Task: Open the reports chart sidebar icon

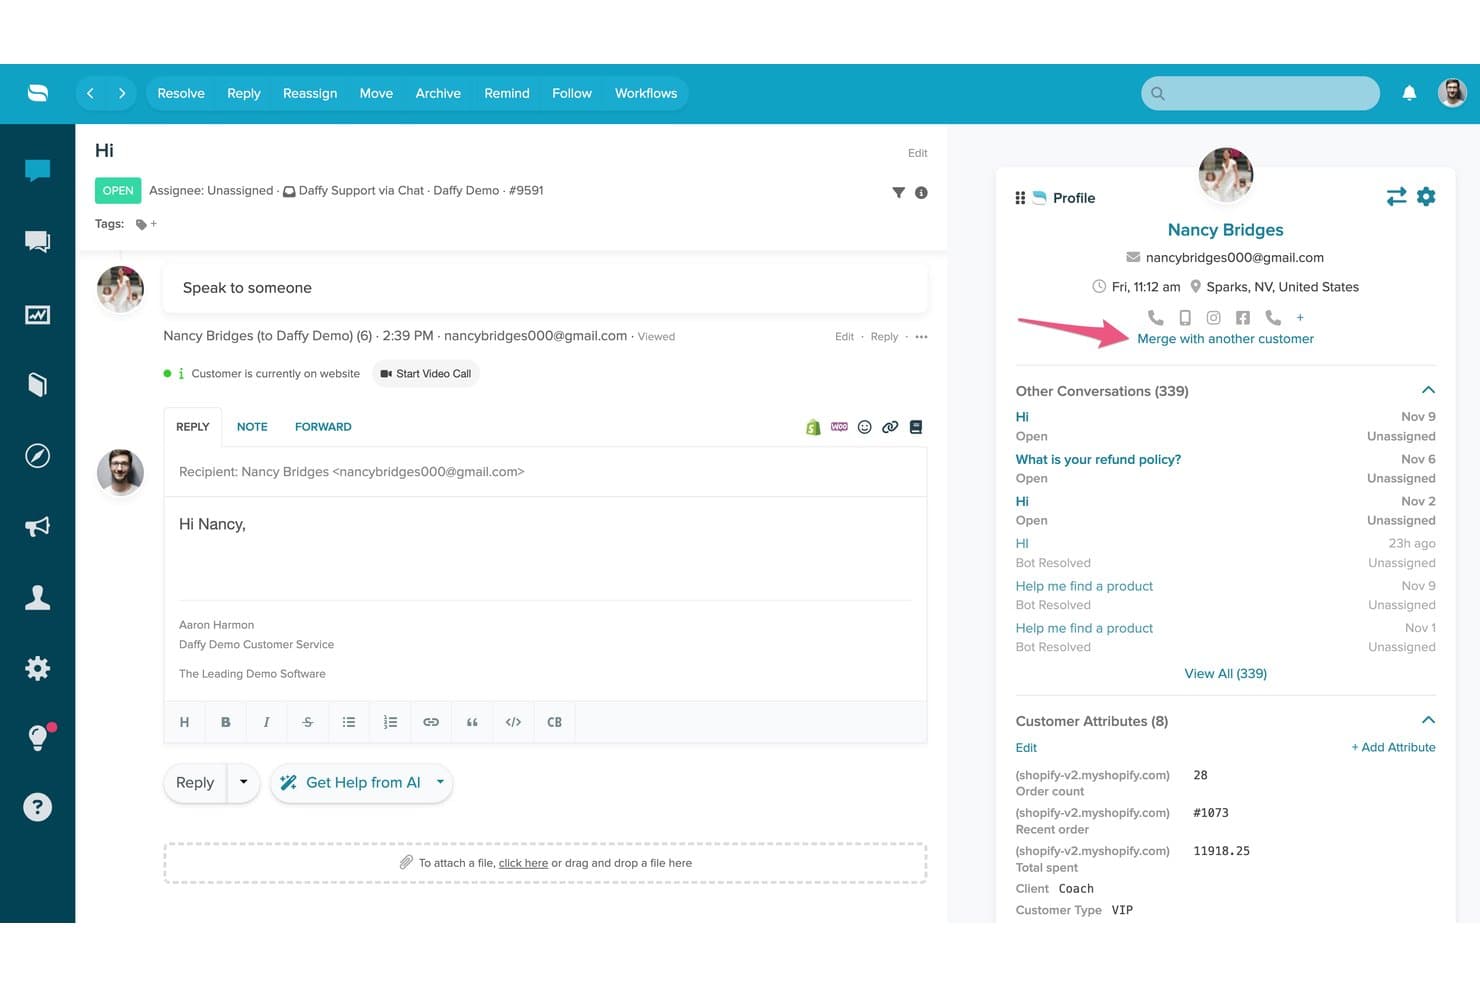Action: pyautogui.click(x=37, y=314)
